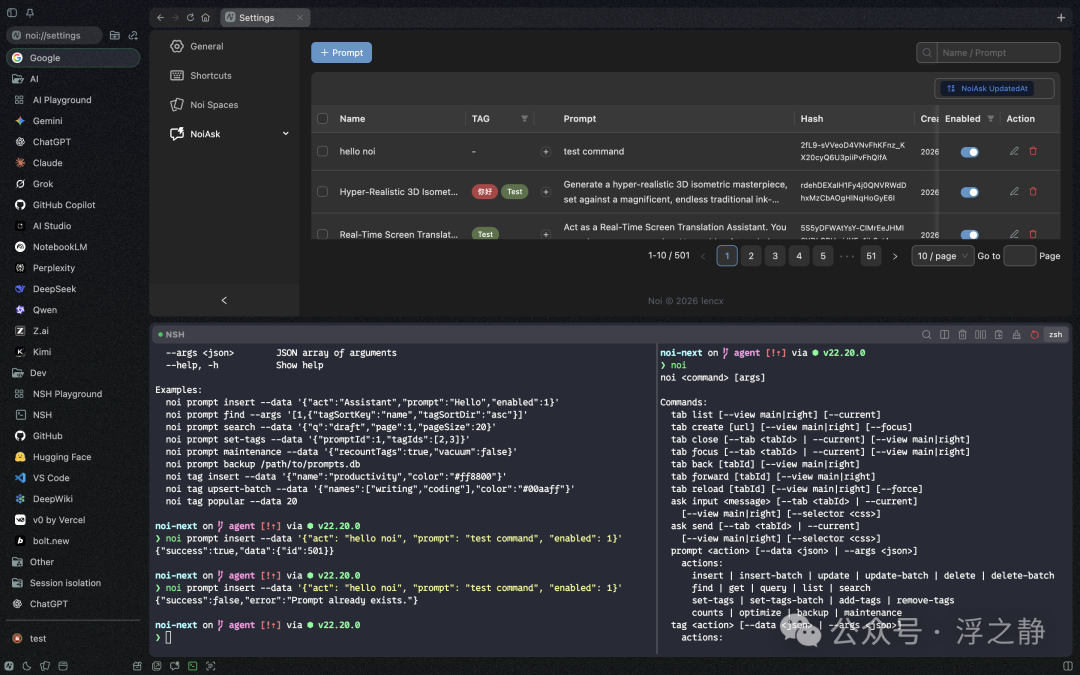
Task: Open the TAG column filter
Action: pyautogui.click(x=524, y=119)
